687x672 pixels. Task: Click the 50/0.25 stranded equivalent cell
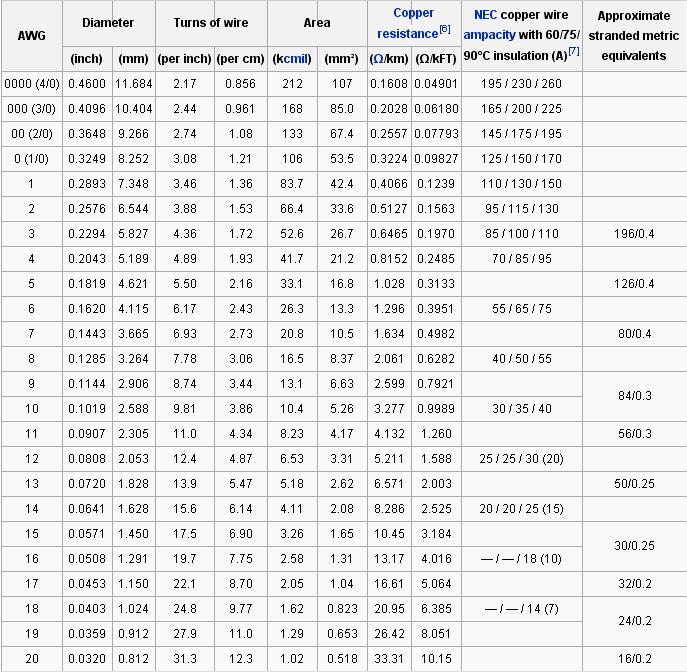pyautogui.click(x=634, y=483)
